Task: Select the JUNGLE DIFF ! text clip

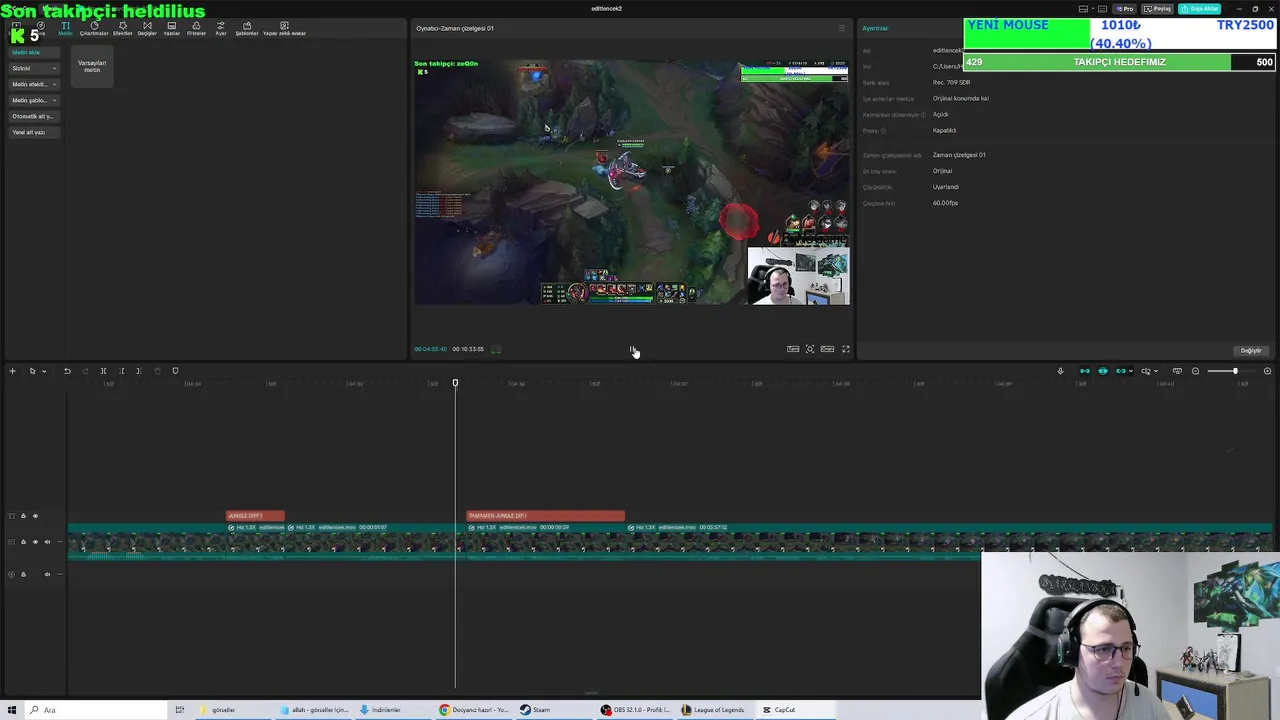Action: click(x=255, y=516)
